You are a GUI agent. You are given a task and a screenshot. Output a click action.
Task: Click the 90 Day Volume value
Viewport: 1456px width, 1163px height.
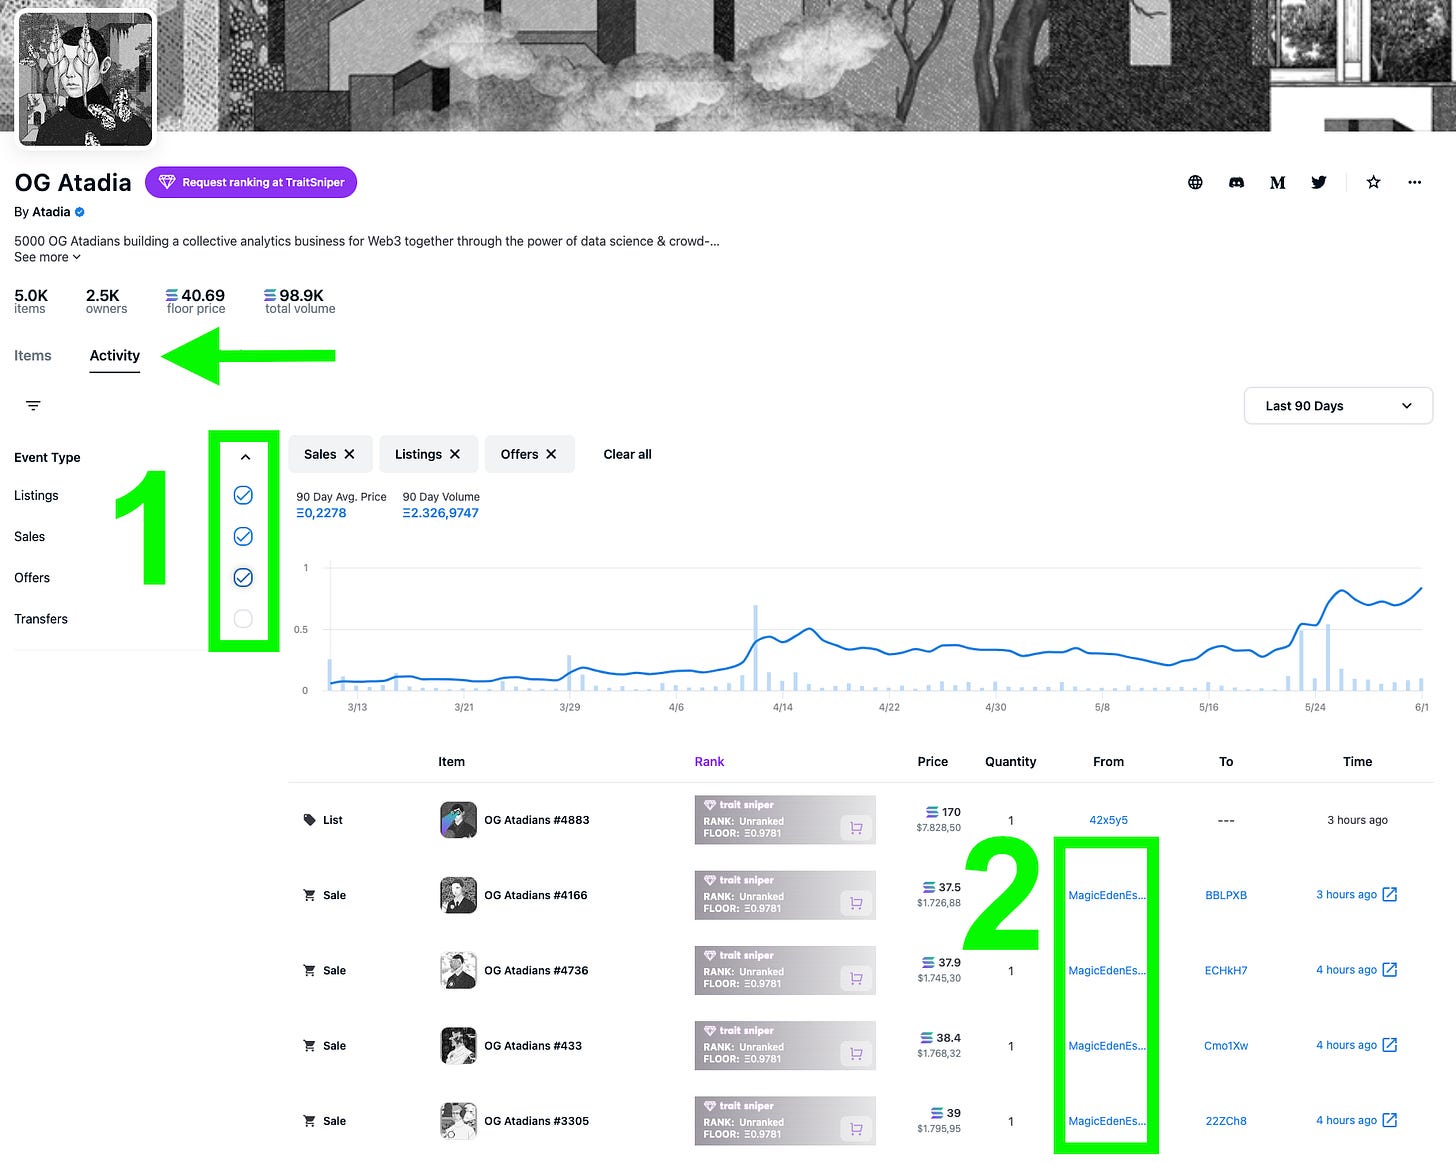(x=441, y=513)
